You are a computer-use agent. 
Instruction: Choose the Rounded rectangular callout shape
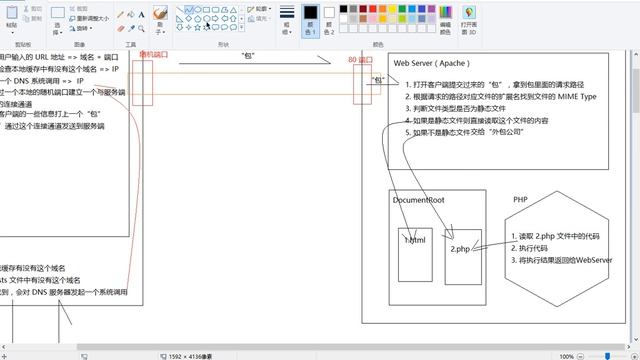tap(216, 28)
